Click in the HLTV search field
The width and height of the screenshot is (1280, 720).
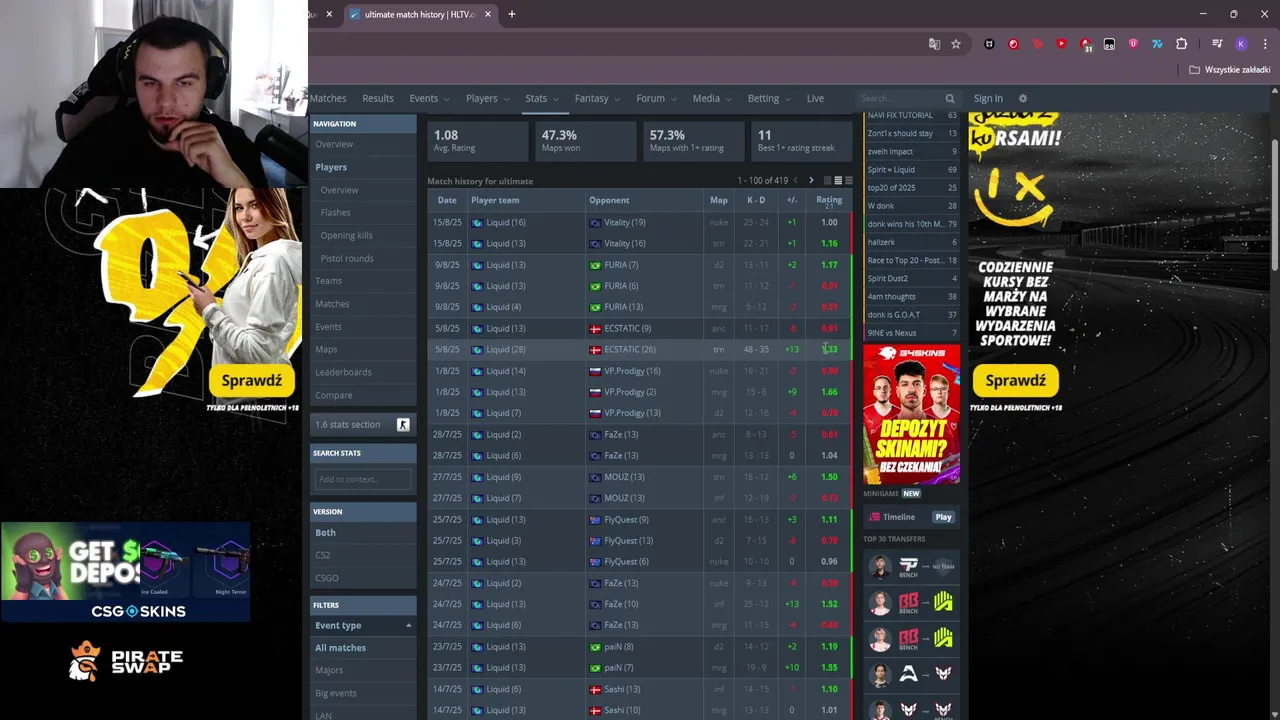point(900,98)
